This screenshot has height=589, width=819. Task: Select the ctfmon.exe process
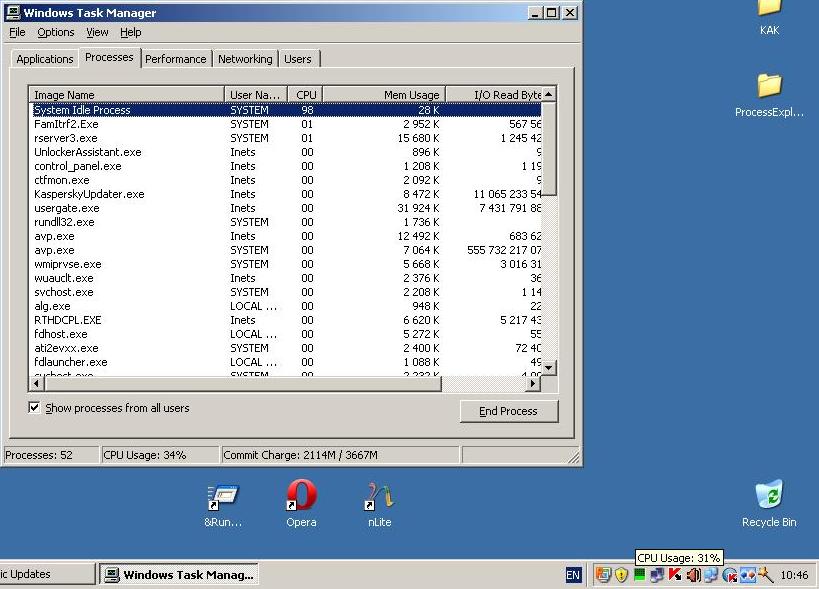[285, 180]
